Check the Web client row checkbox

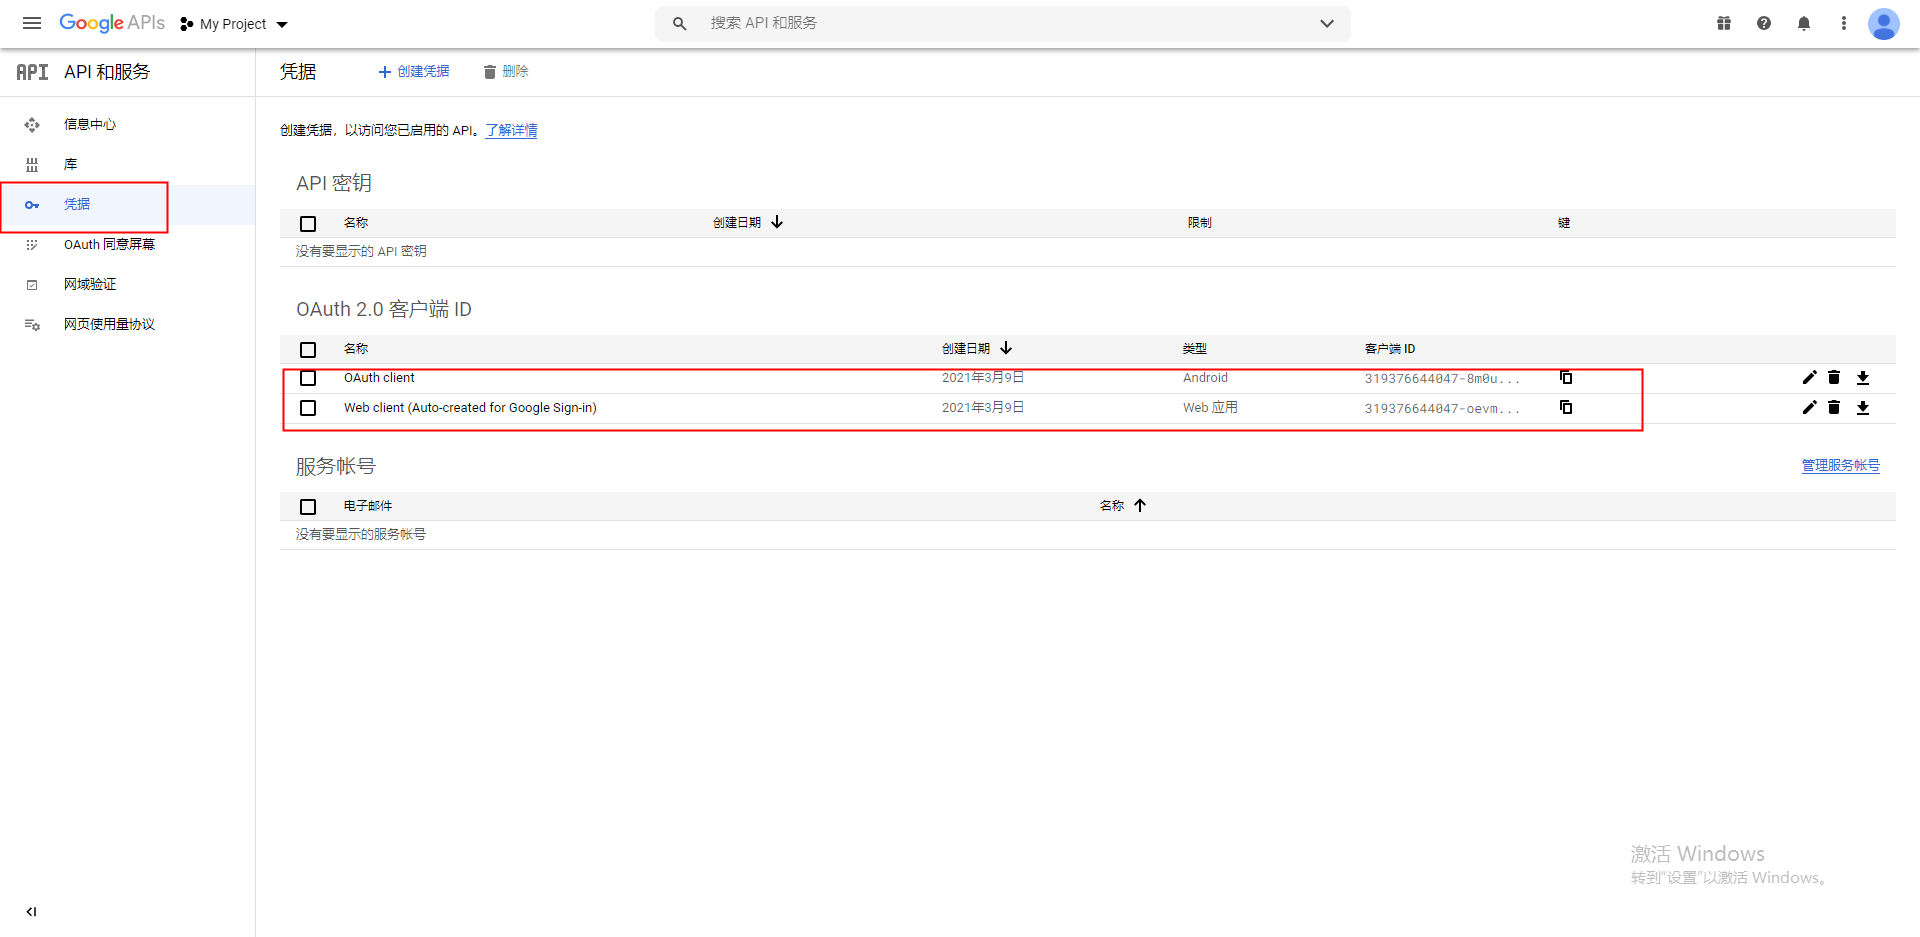(308, 407)
